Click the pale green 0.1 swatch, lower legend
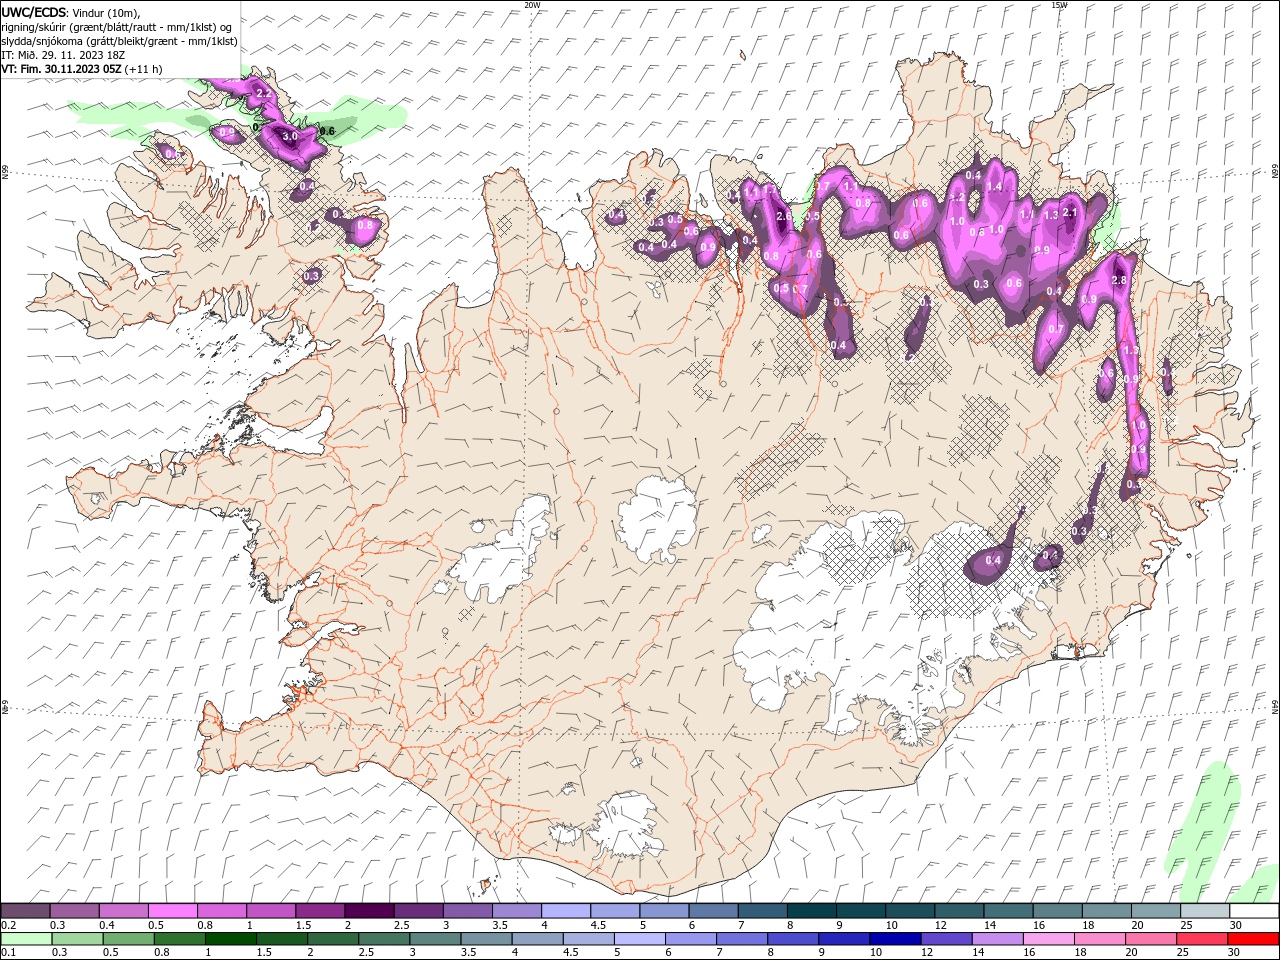This screenshot has height=960, width=1280. coord(27,939)
